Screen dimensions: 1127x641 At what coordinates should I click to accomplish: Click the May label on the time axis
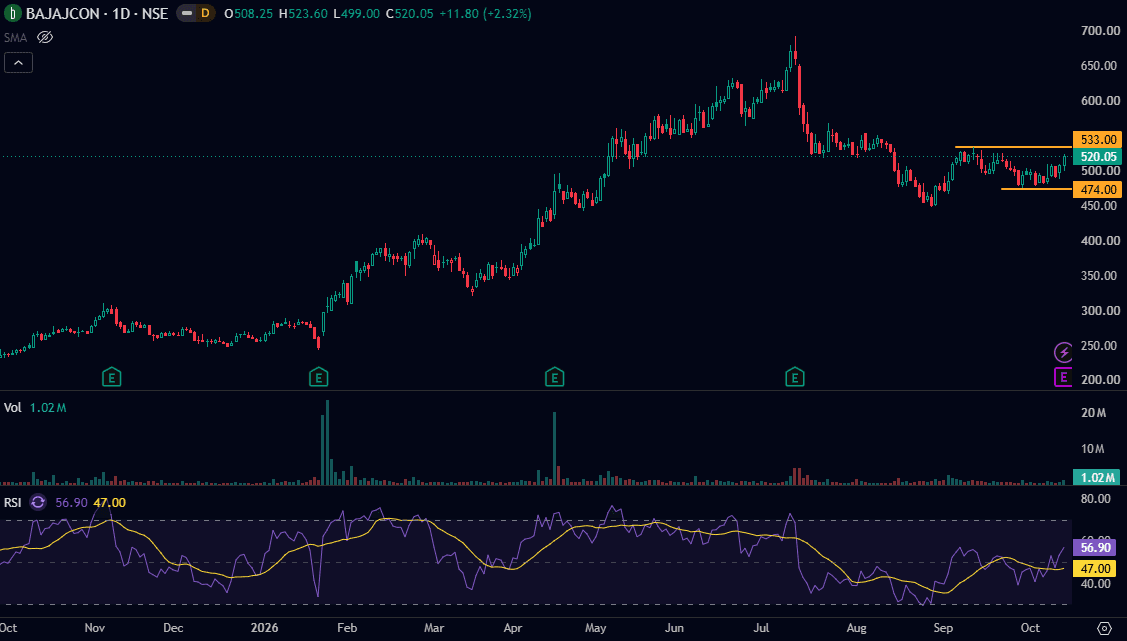pos(596,628)
